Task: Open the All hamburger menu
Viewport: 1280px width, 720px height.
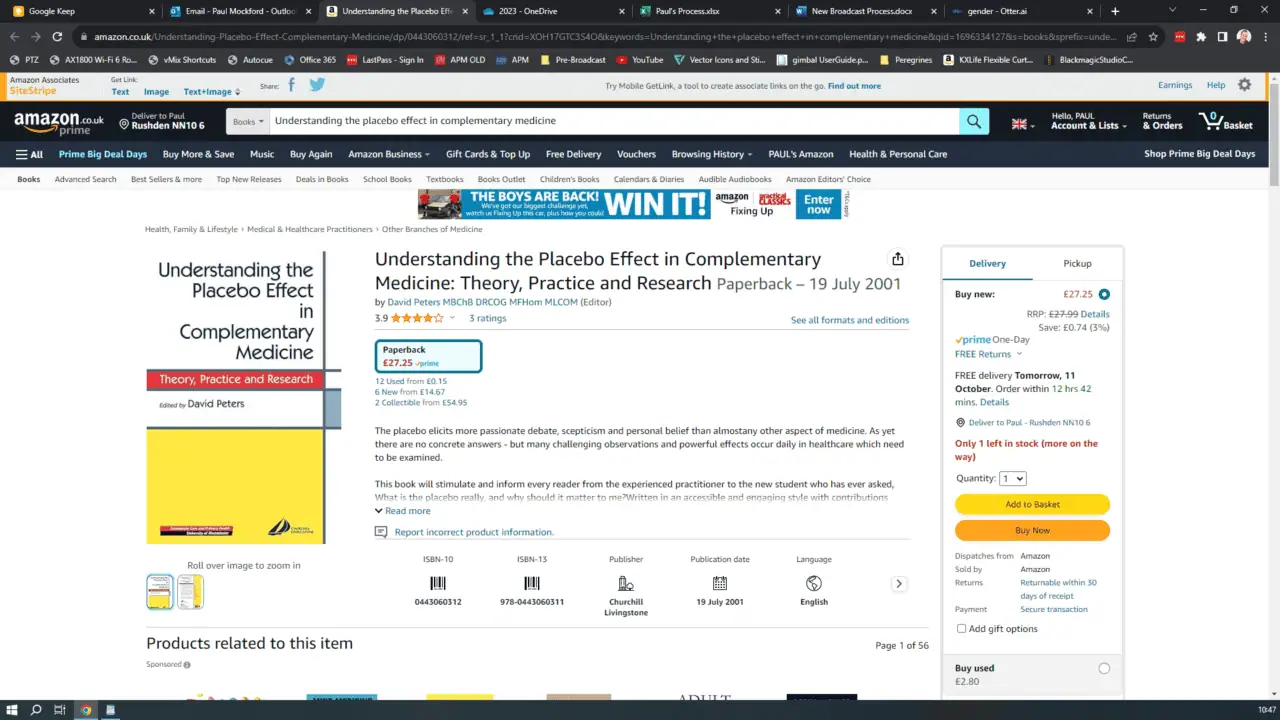Action: (29, 154)
